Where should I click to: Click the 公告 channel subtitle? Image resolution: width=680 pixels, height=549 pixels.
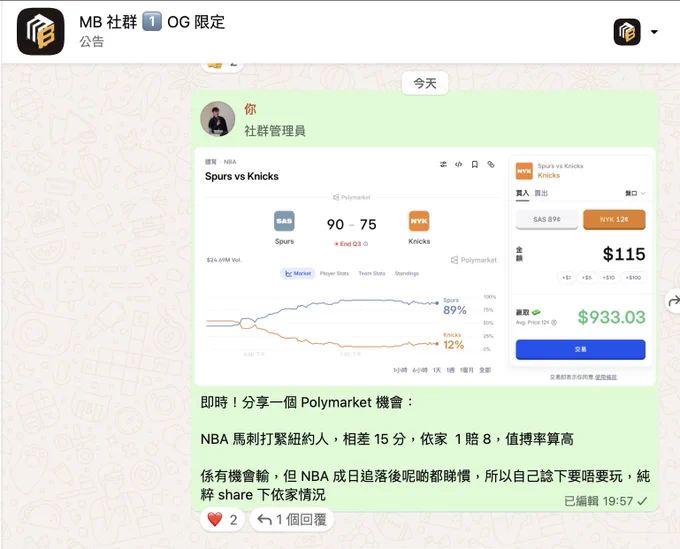coord(92,42)
